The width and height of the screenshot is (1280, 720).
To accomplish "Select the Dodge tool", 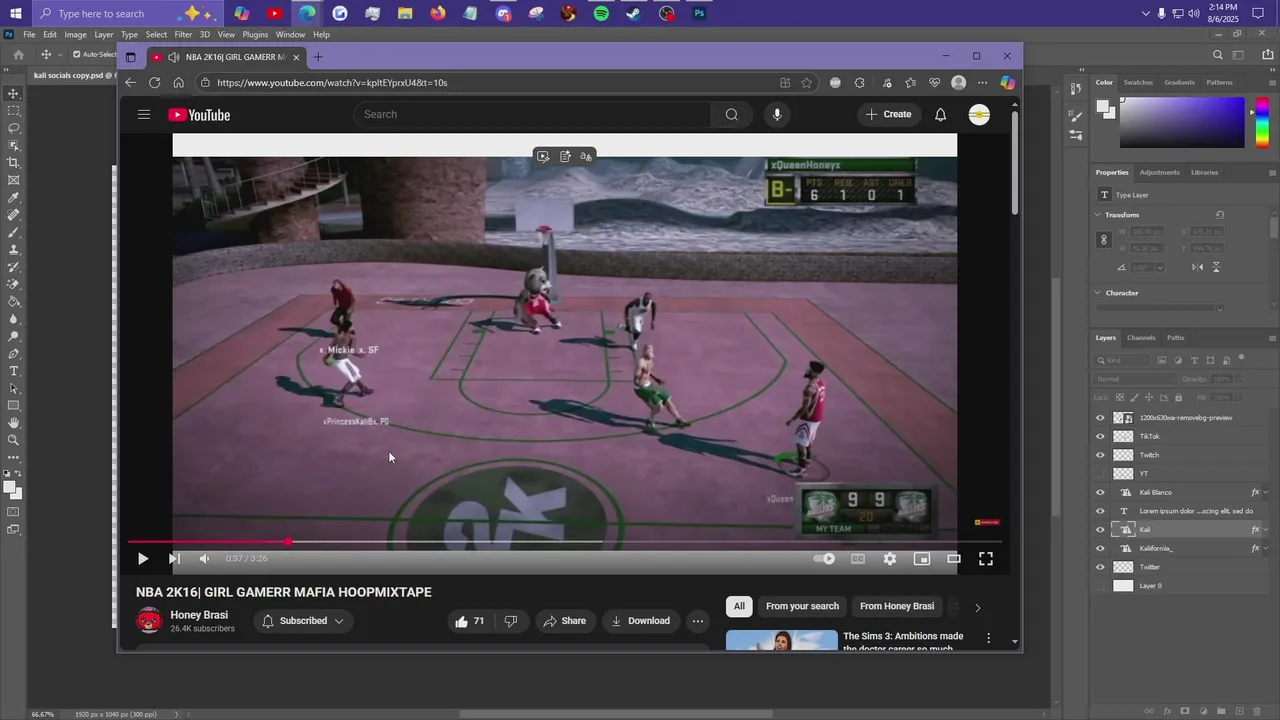I will (x=13, y=336).
